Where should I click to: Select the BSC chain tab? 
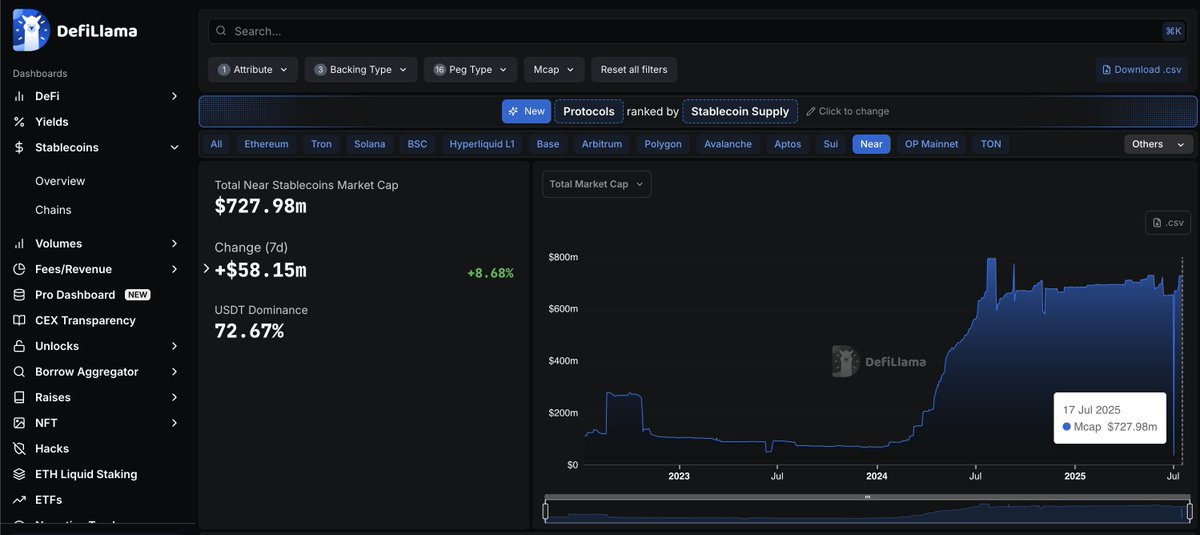click(x=417, y=144)
